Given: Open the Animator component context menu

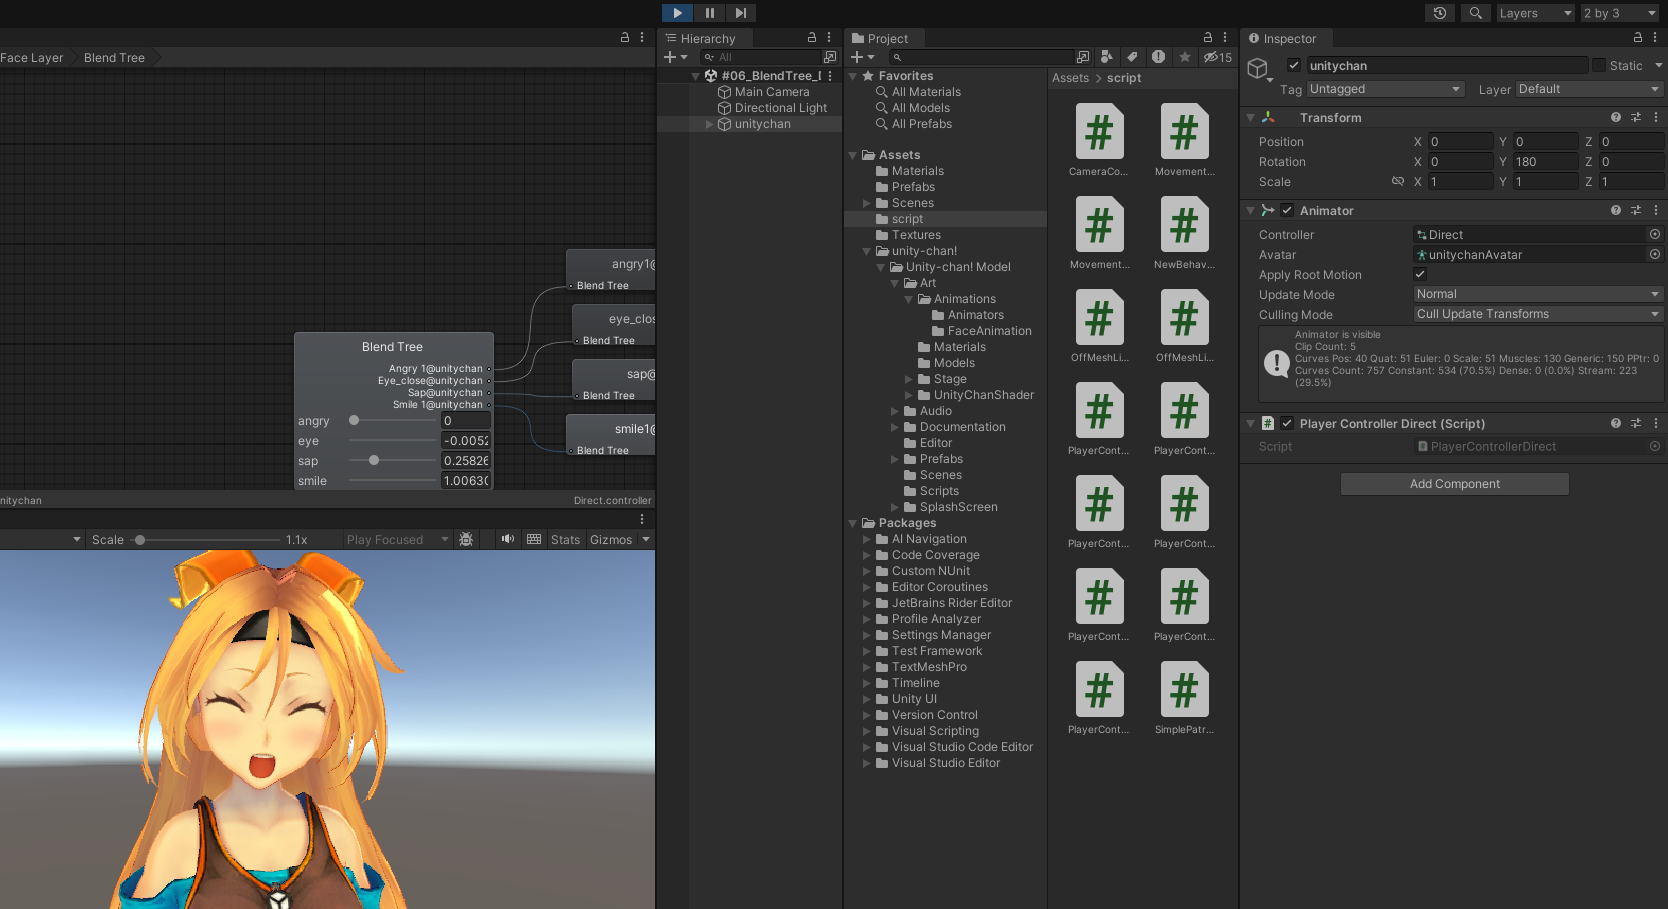Looking at the screenshot, I should click(x=1656, y=210).
